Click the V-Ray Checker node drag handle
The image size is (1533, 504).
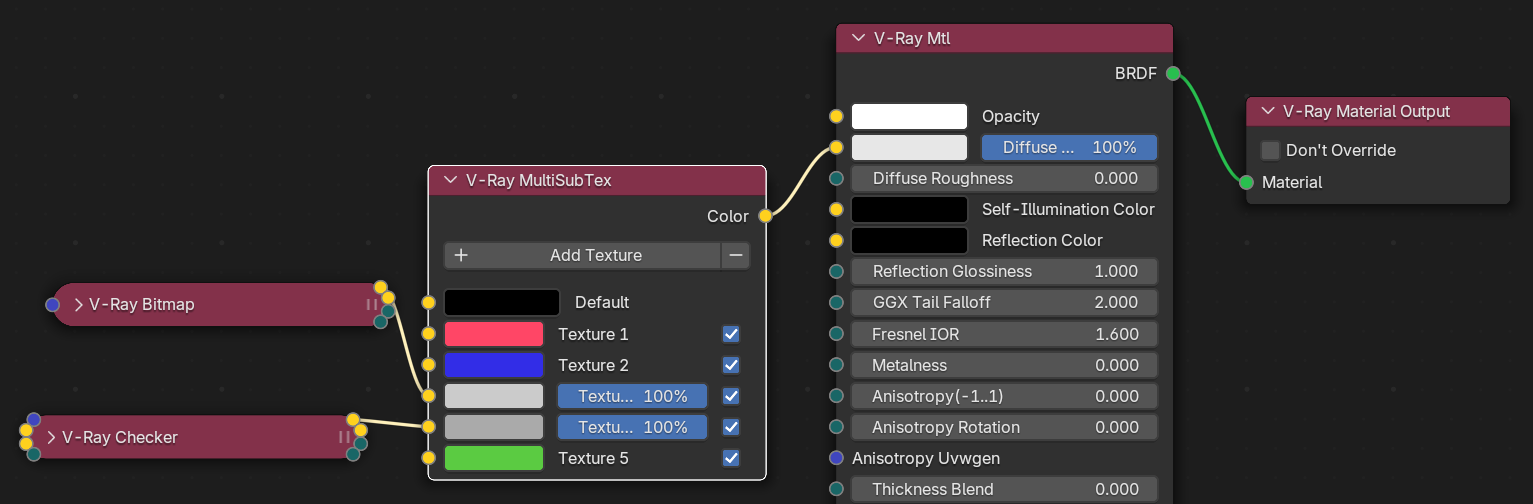click(345, 437)
